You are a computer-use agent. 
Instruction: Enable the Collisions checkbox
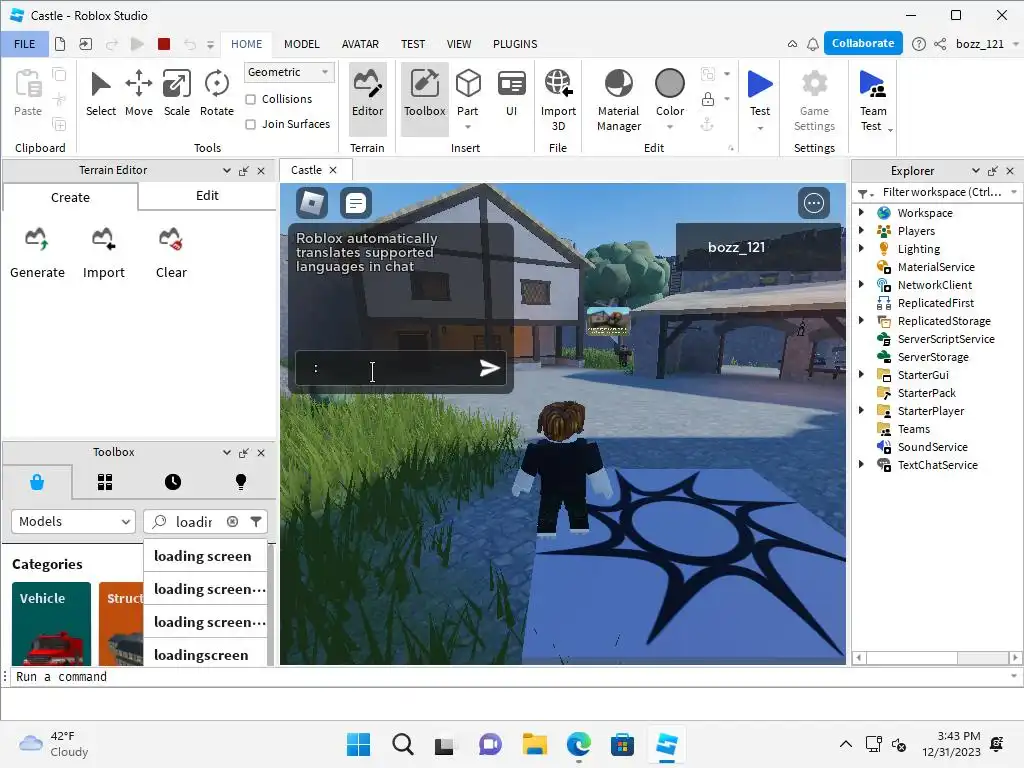tap(250, 99)
